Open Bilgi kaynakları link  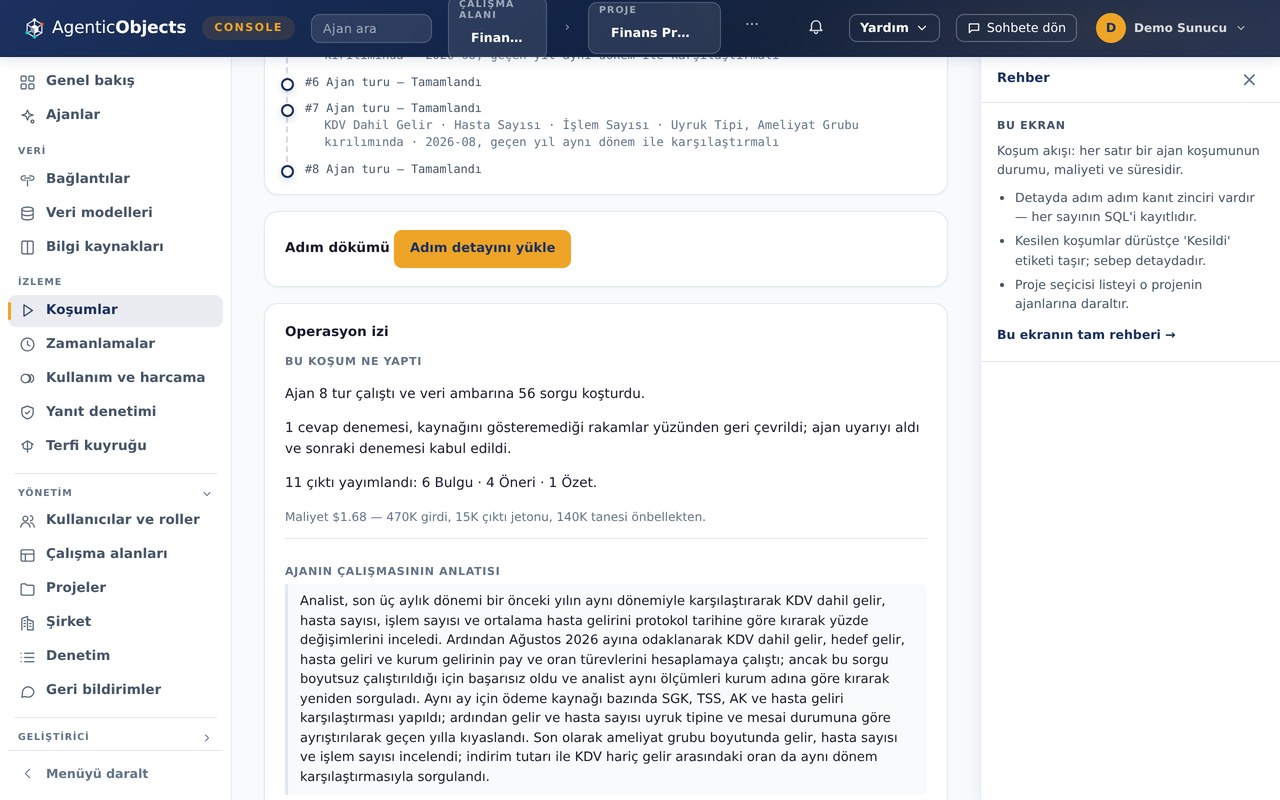116,247
